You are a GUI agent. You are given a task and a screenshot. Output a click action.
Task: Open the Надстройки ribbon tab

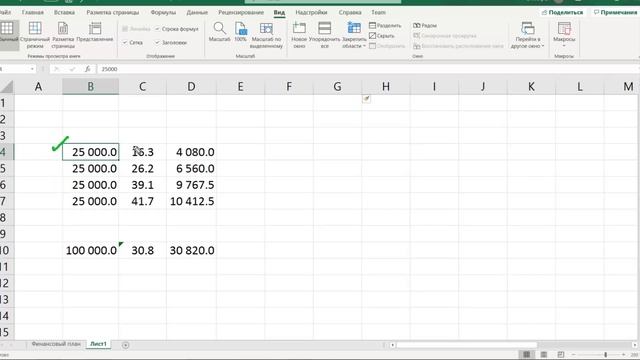(311, 13)
